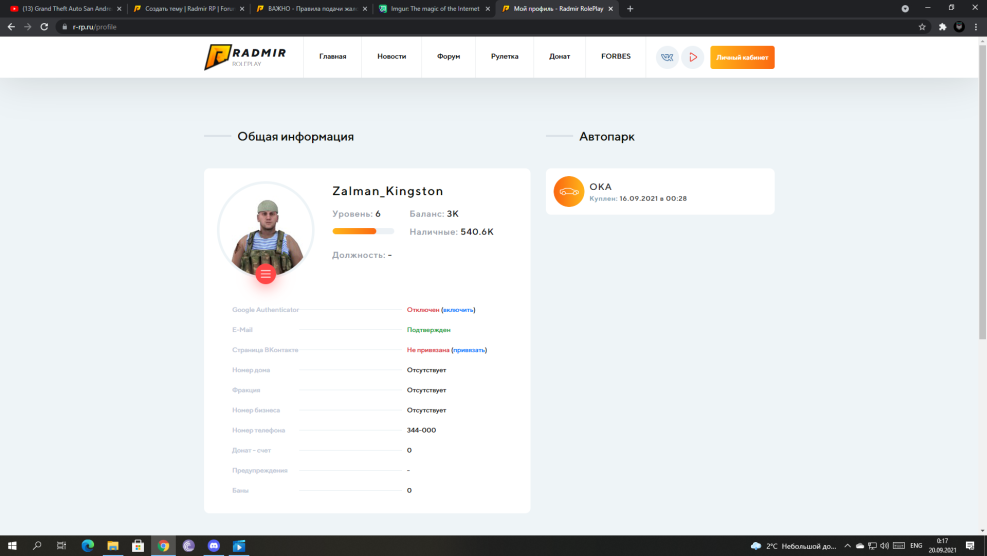Open the Chrome three-dot menu
The image size is (987, 556).
click(x=976, y=27)
